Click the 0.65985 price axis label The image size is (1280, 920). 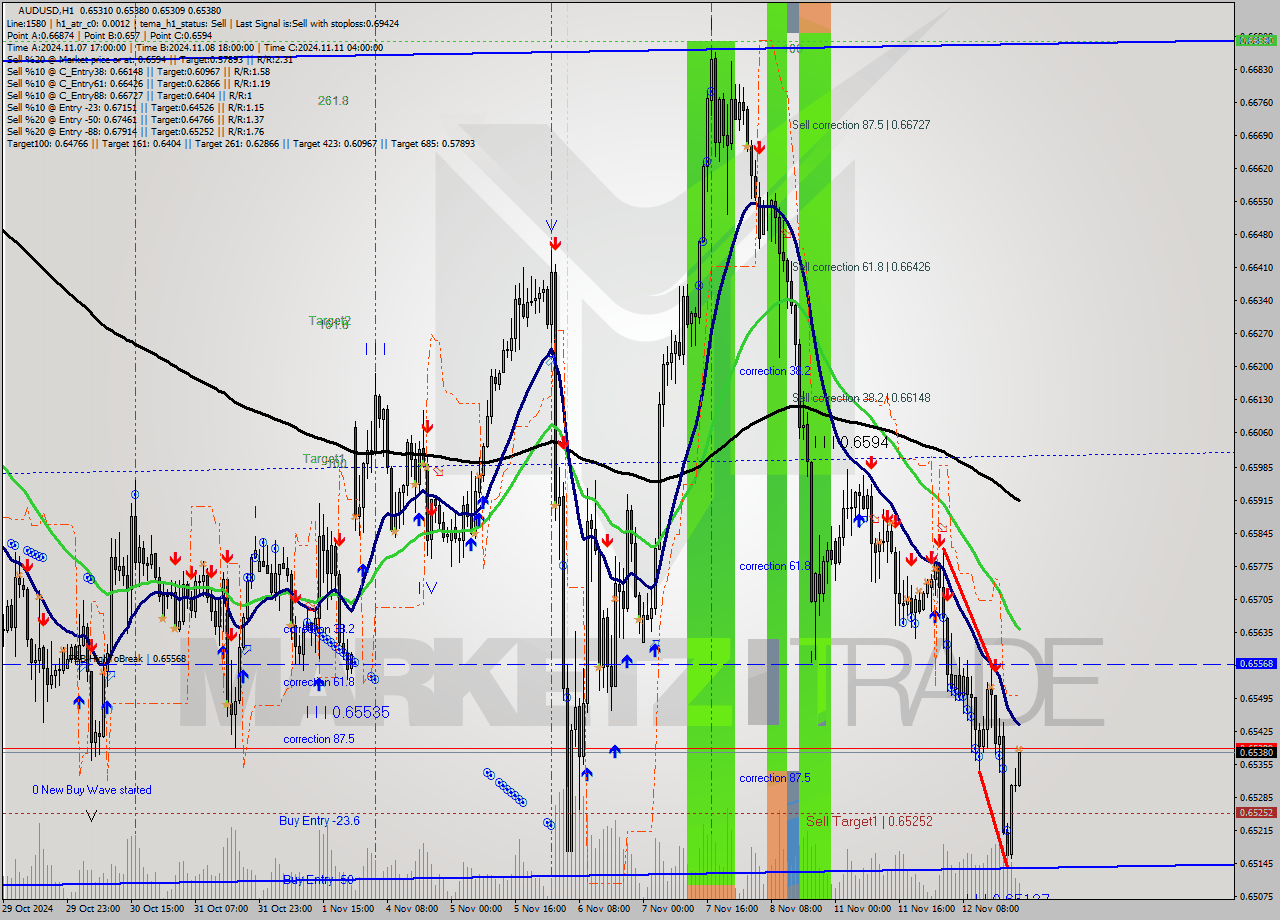[x=1256, y=466]
